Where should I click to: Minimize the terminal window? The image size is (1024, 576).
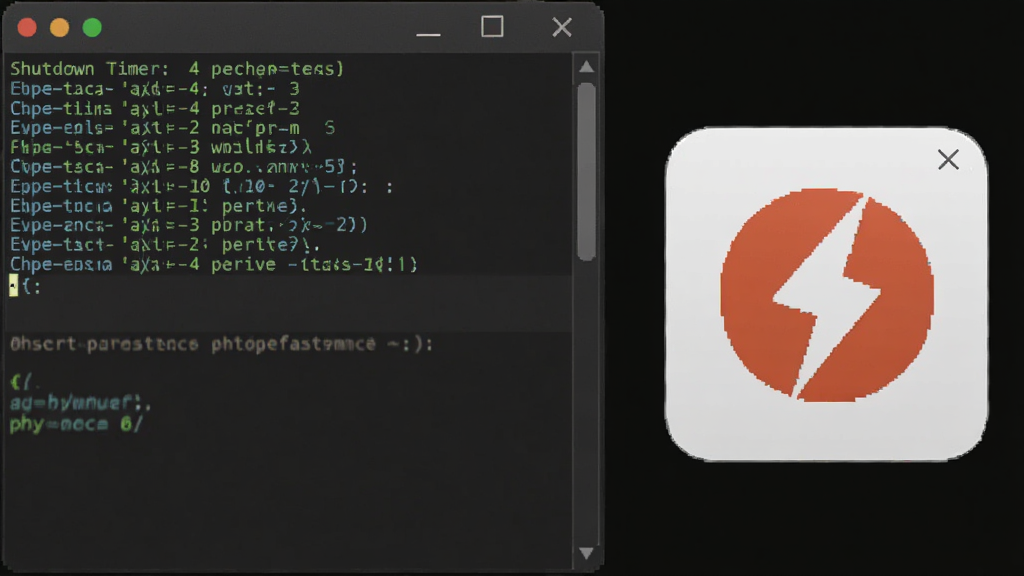[x=428, y=34]
